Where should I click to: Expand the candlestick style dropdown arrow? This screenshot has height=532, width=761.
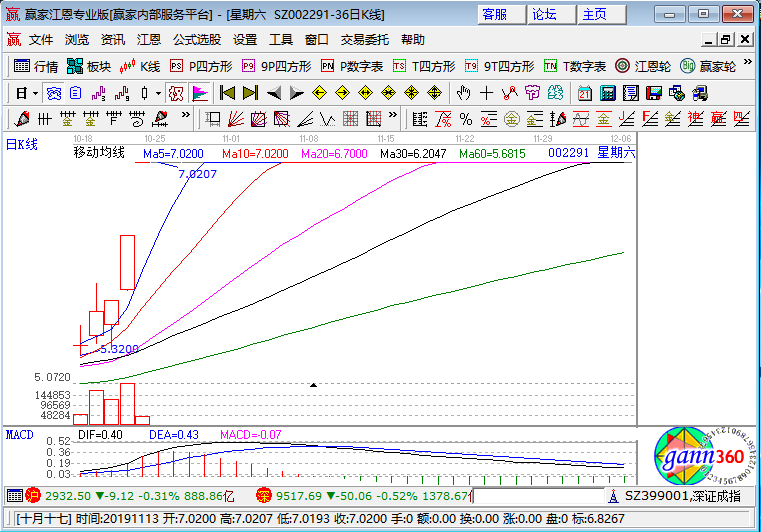(x=159, y=93)
